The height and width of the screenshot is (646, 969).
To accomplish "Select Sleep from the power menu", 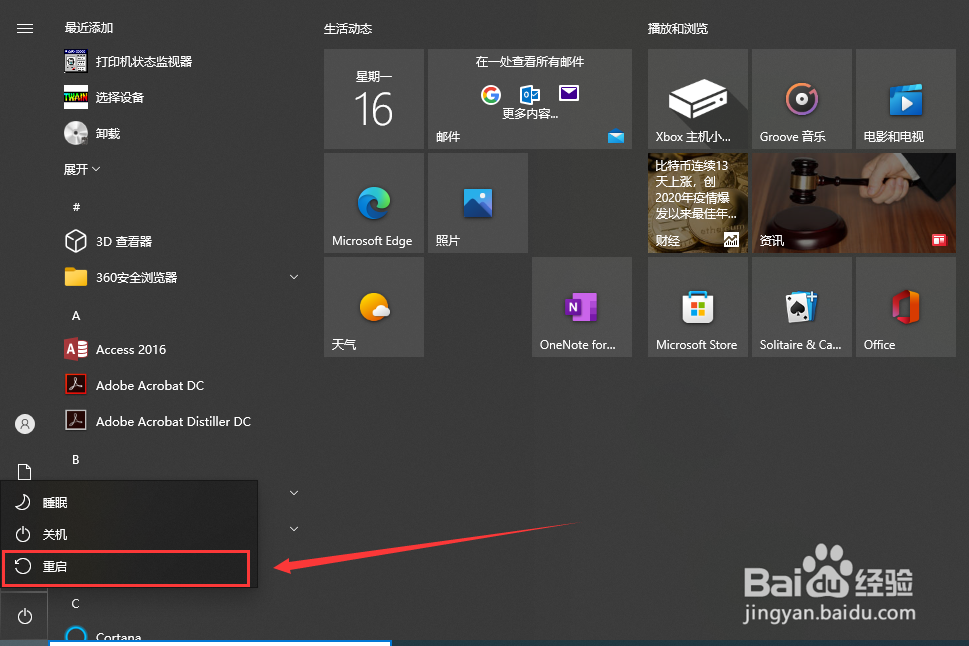I will click(x=129, y=502).
